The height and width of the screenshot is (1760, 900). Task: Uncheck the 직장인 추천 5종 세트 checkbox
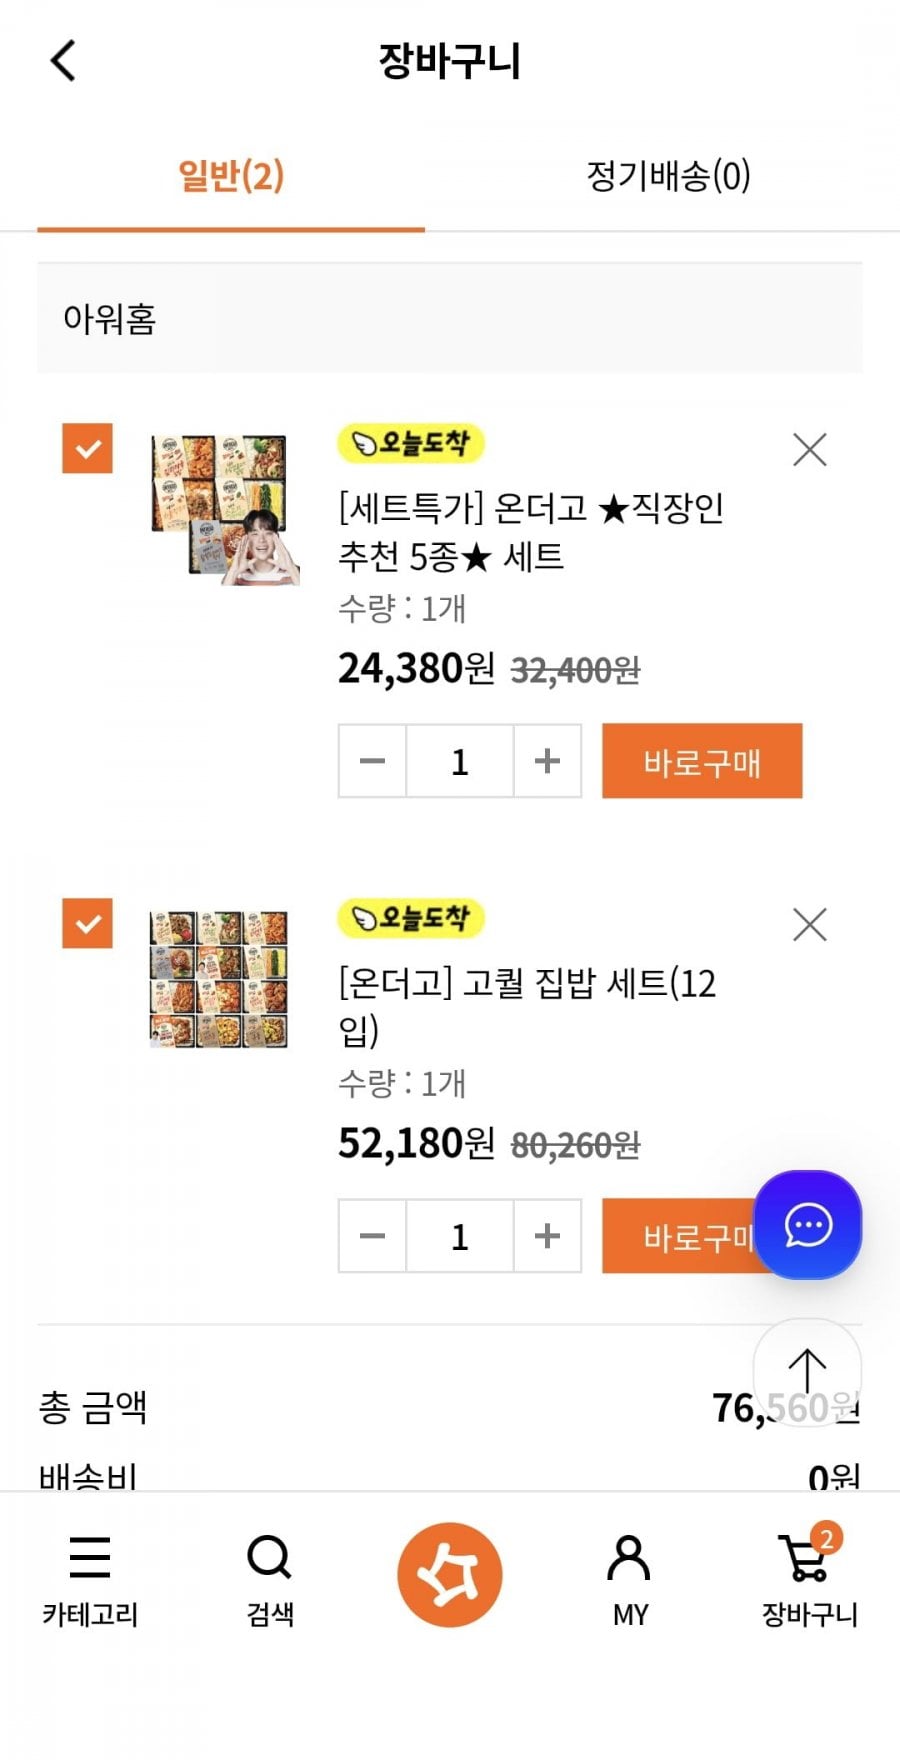coord(88,448)
